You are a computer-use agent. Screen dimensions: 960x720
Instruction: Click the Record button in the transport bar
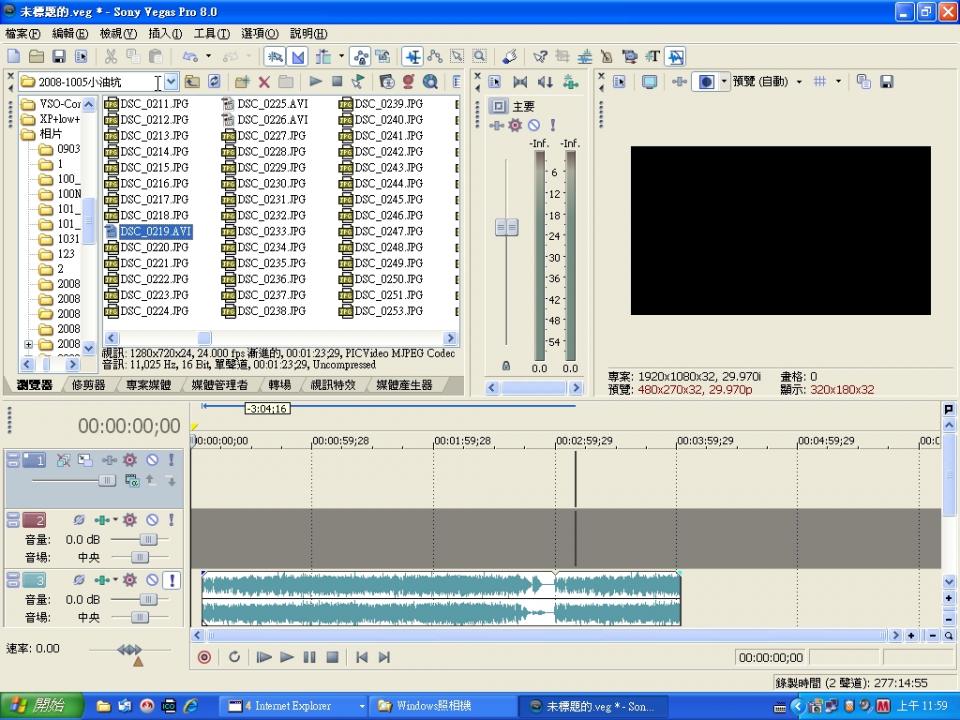click(x=204, y=657)
